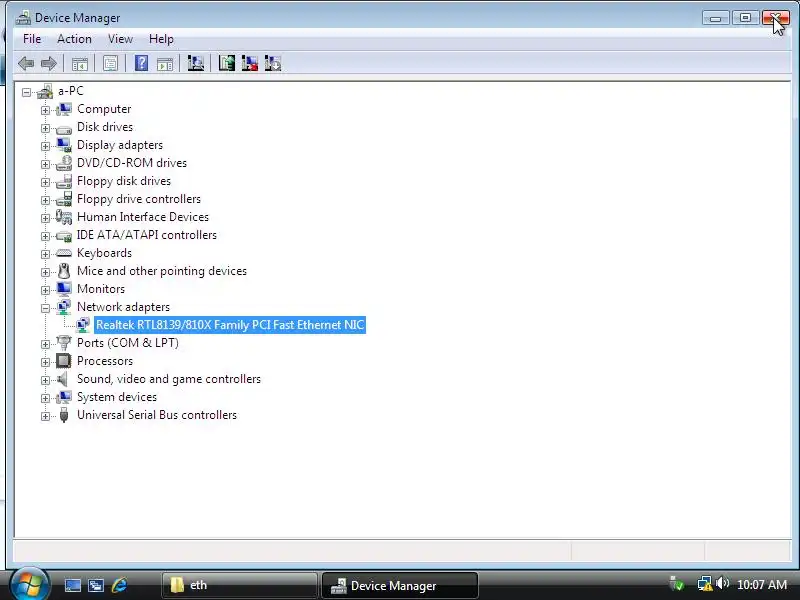
Task: Click the network warning tray icon
Action: click(x=705, y=584)
